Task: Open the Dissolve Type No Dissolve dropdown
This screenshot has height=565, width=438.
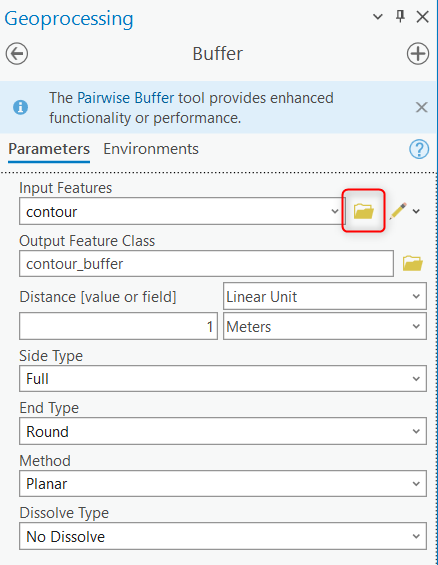Action: pos(223,536)
